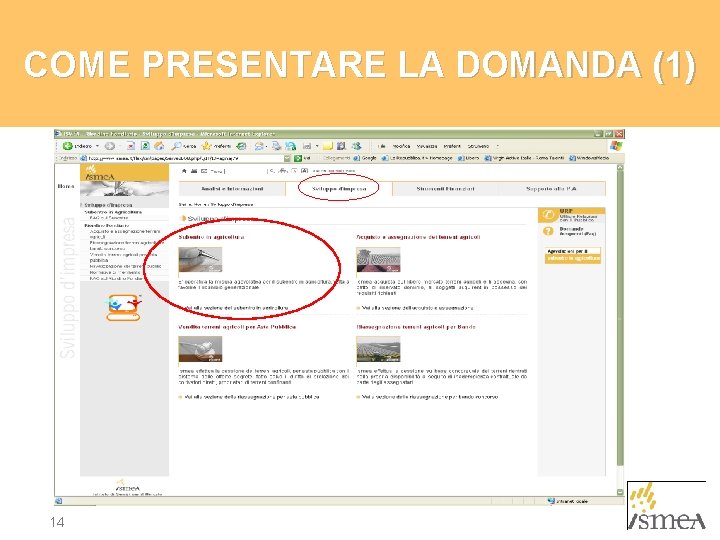Click the Subentro in agricoltura heading link
This screenshot has height=540, width=720.
(x=211, y=237)
